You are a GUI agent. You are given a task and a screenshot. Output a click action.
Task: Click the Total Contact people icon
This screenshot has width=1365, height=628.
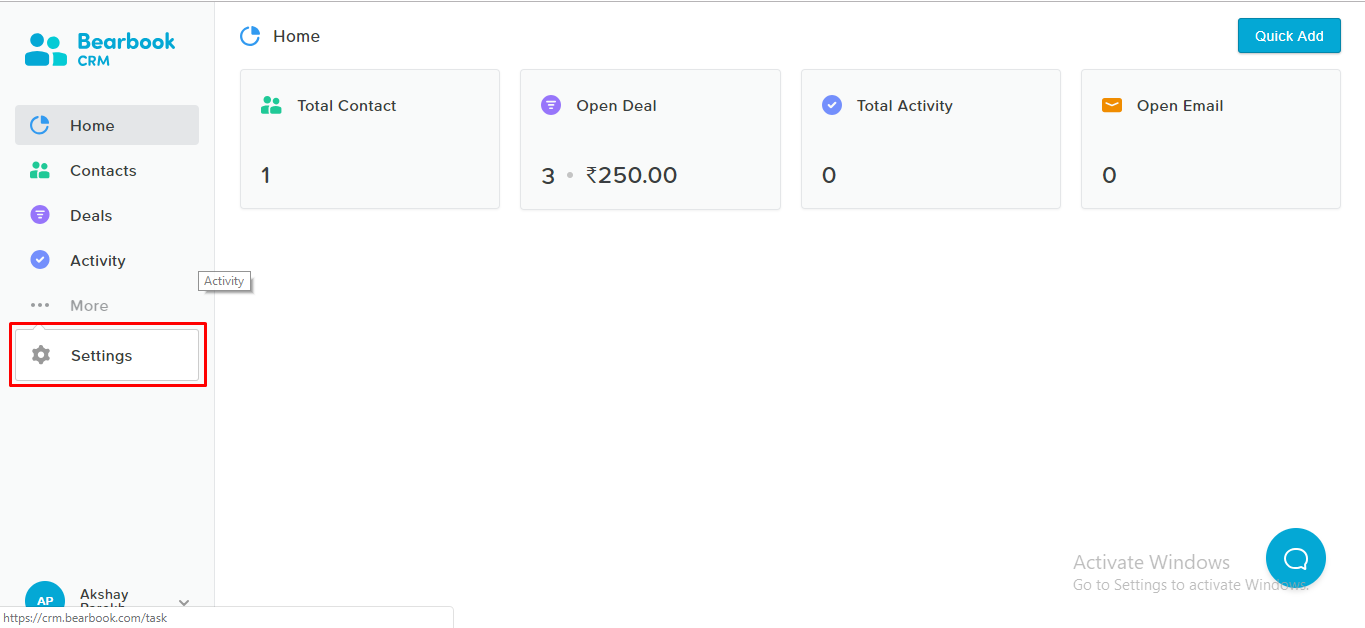(x=271, y=105)
